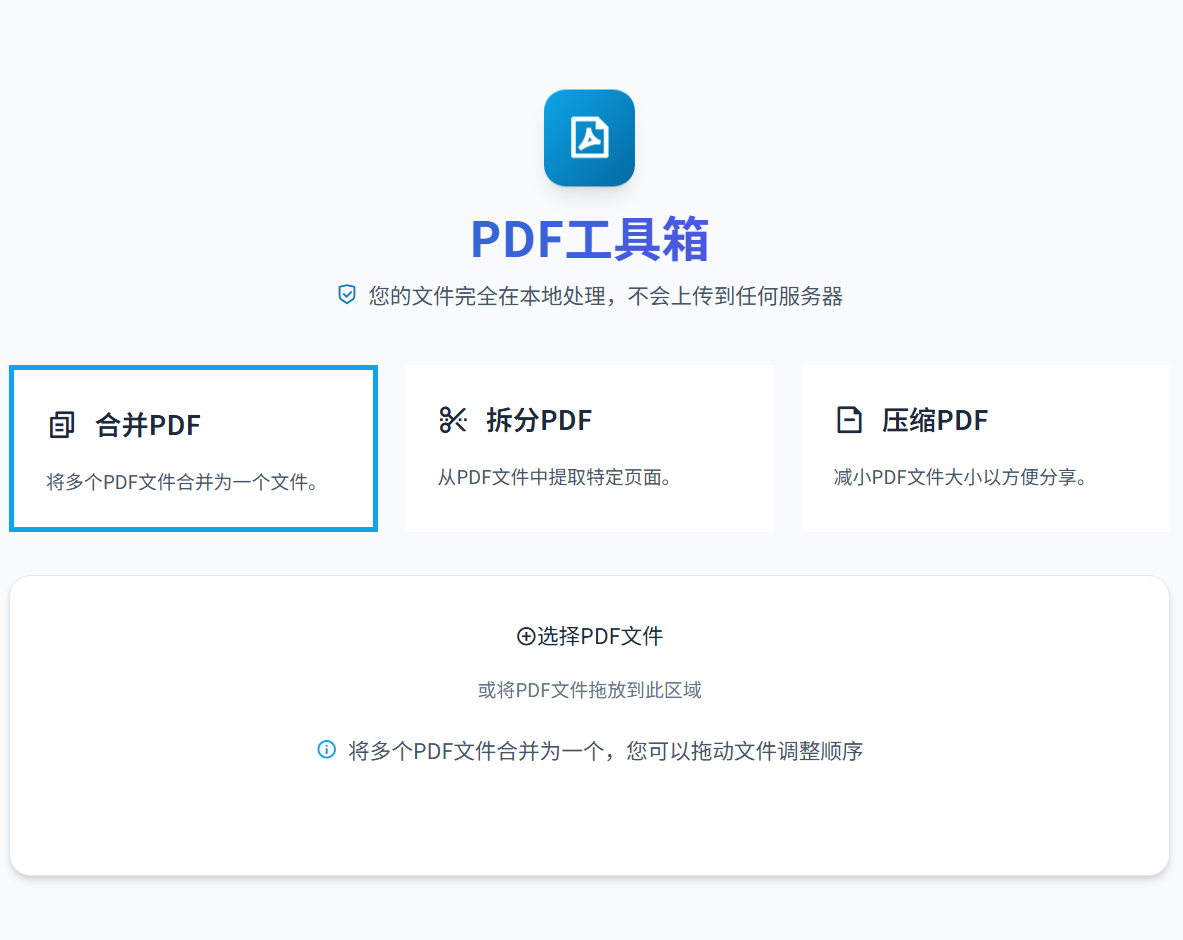Viewport: 1183px width, 940px height.
Task: Click the plus-circle icon before 选择PDF文件
Action: click(524, 636)
